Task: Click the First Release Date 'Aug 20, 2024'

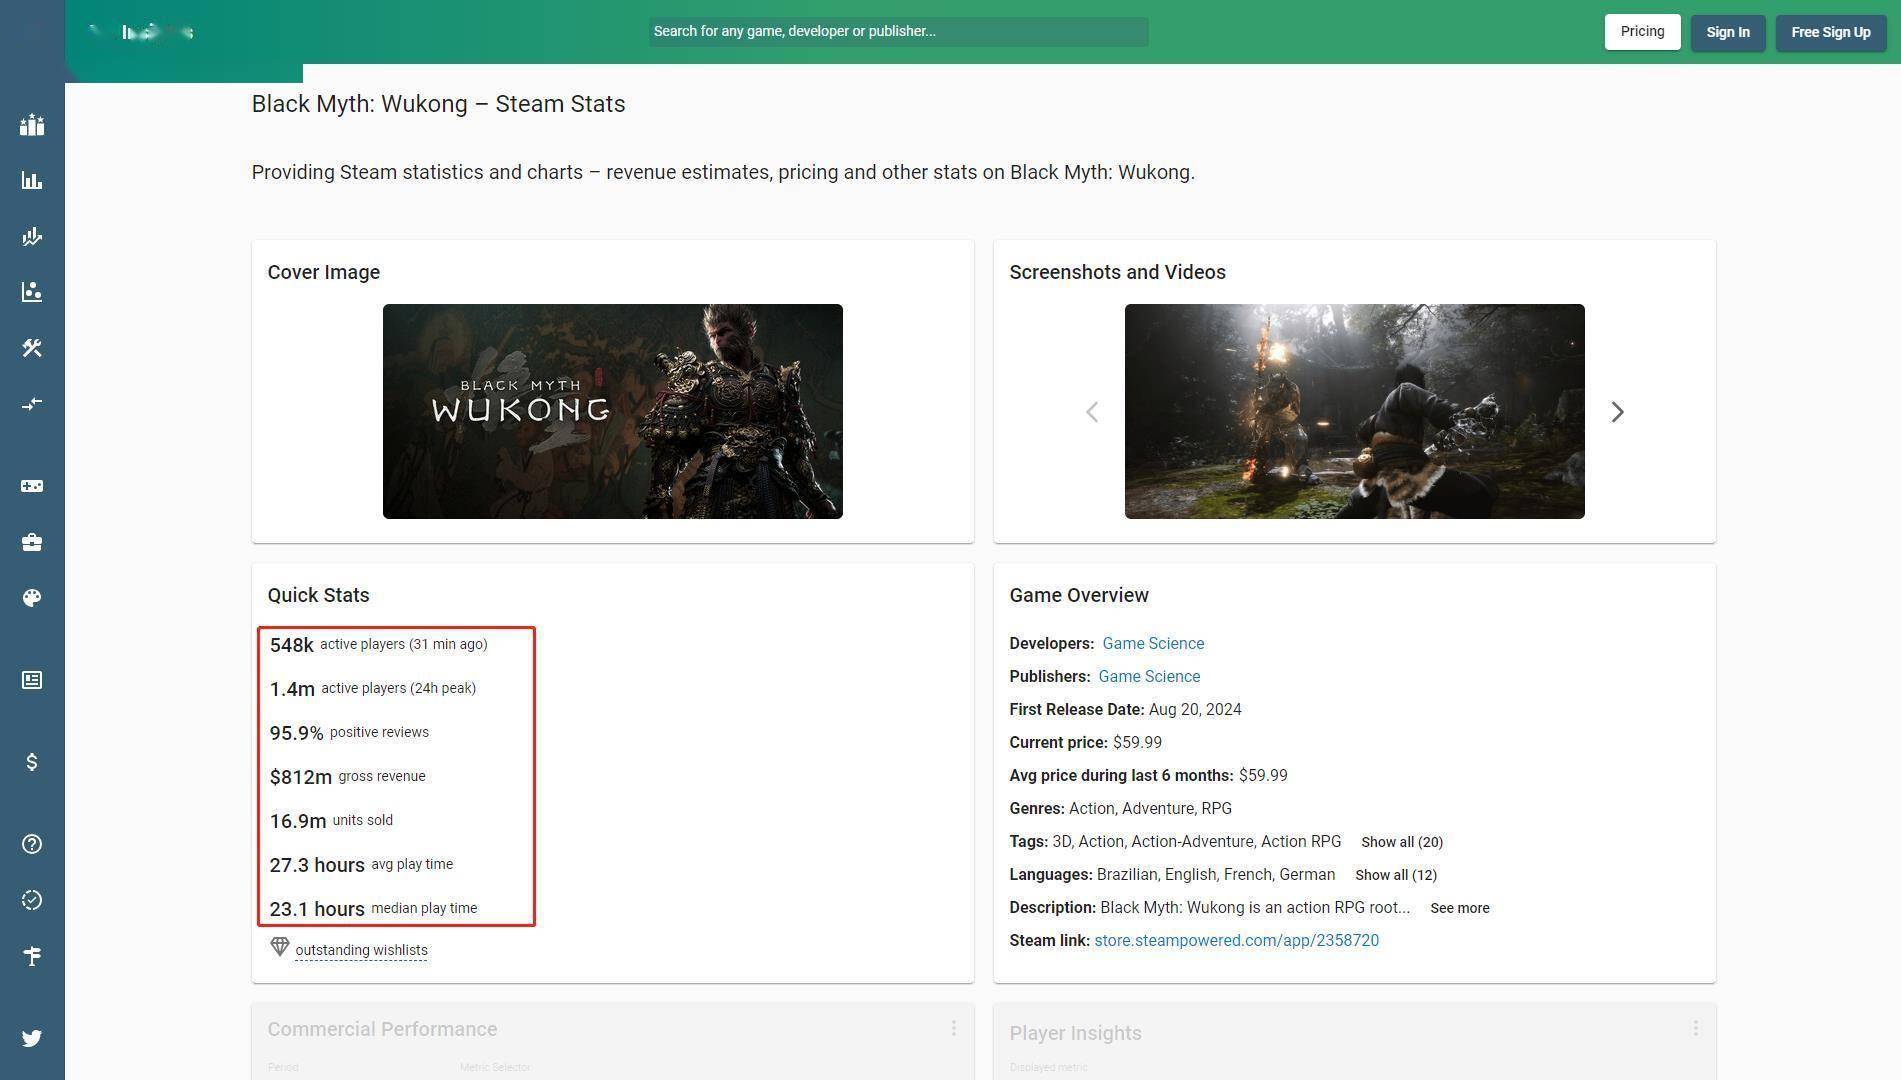Action: 1195,709
